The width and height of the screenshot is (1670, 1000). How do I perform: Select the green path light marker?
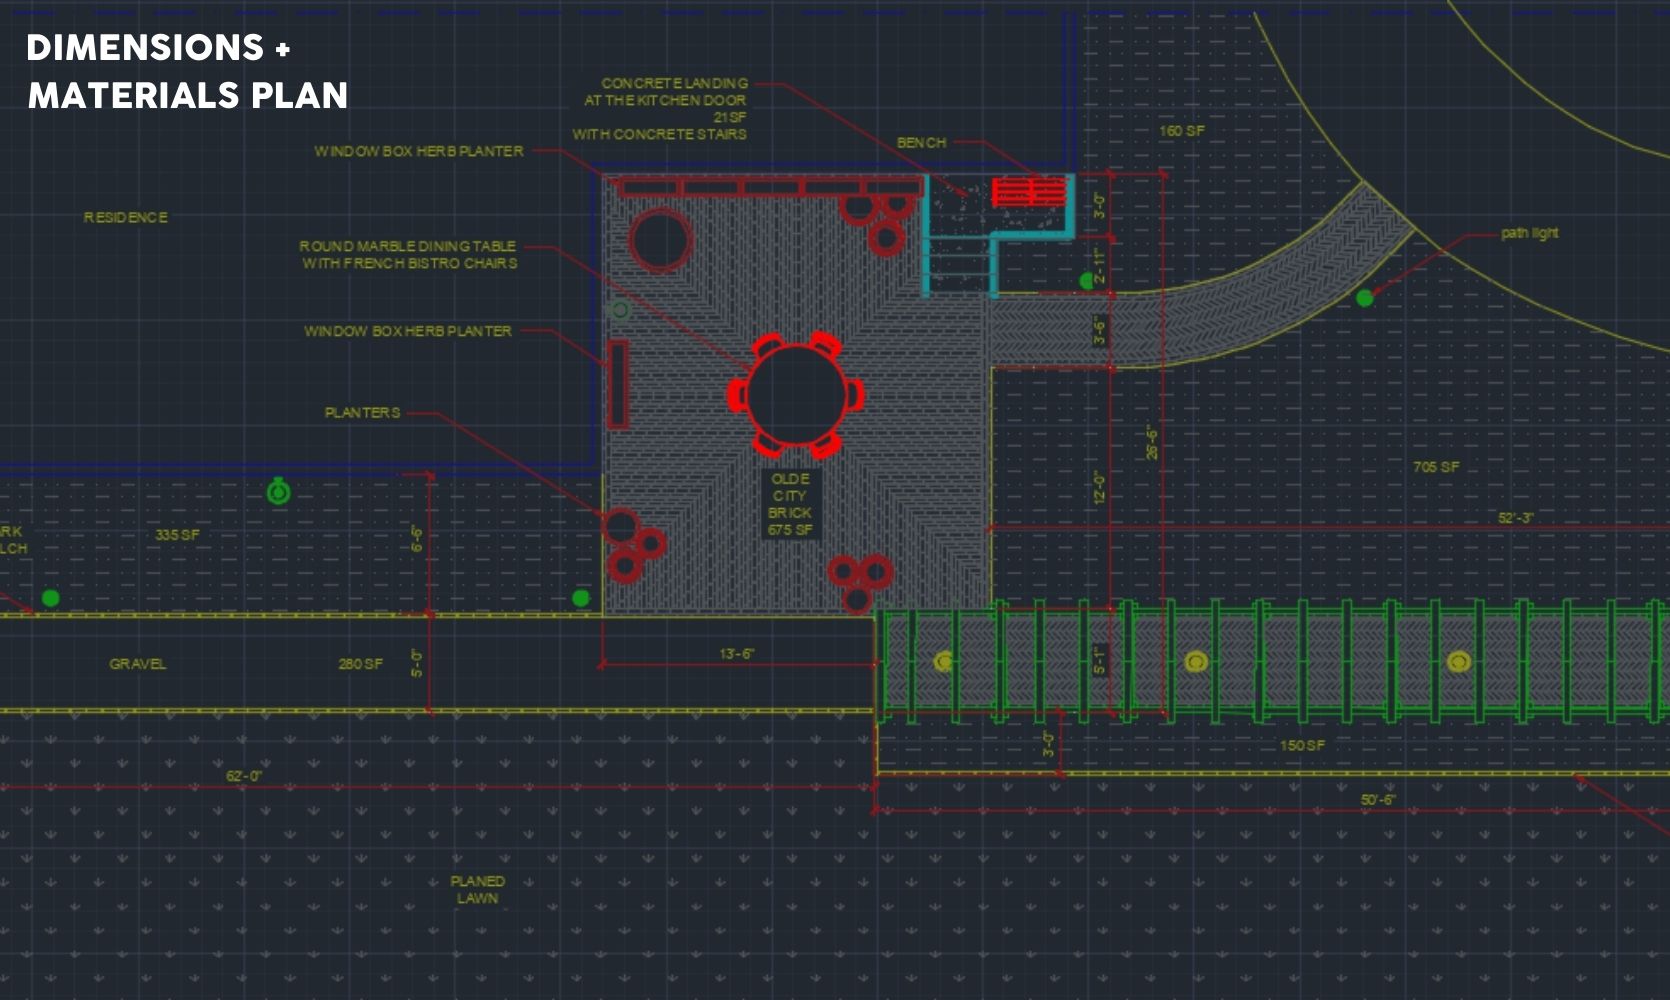coord(1365,298)
